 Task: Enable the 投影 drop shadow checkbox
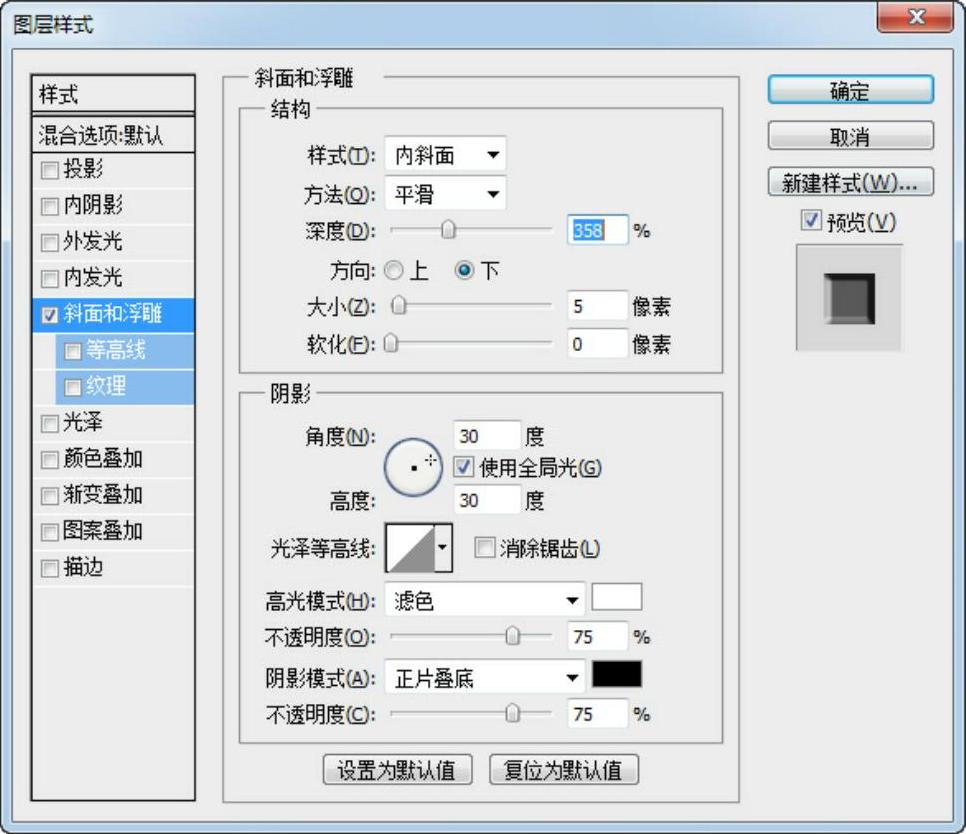(x=50, y=171)
